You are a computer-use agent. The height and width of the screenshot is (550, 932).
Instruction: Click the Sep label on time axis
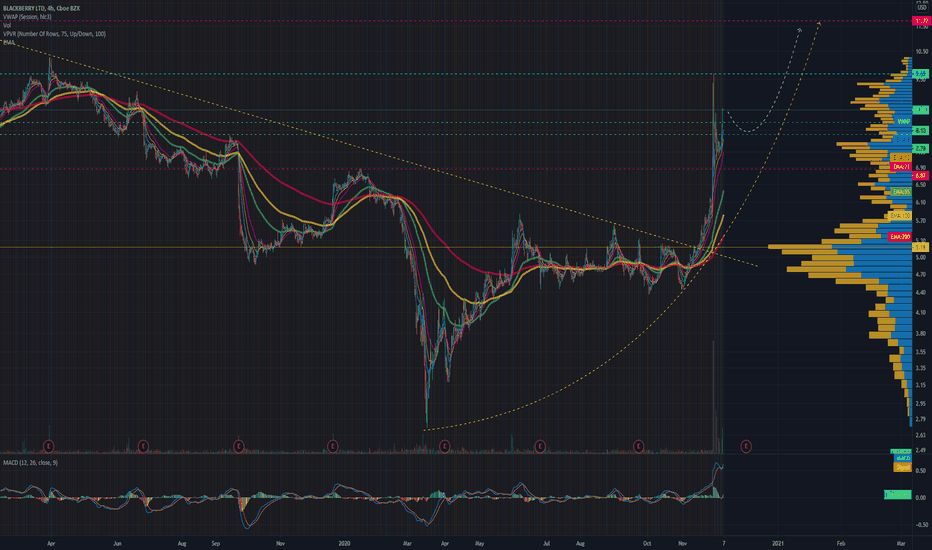(x=216, y=543)
